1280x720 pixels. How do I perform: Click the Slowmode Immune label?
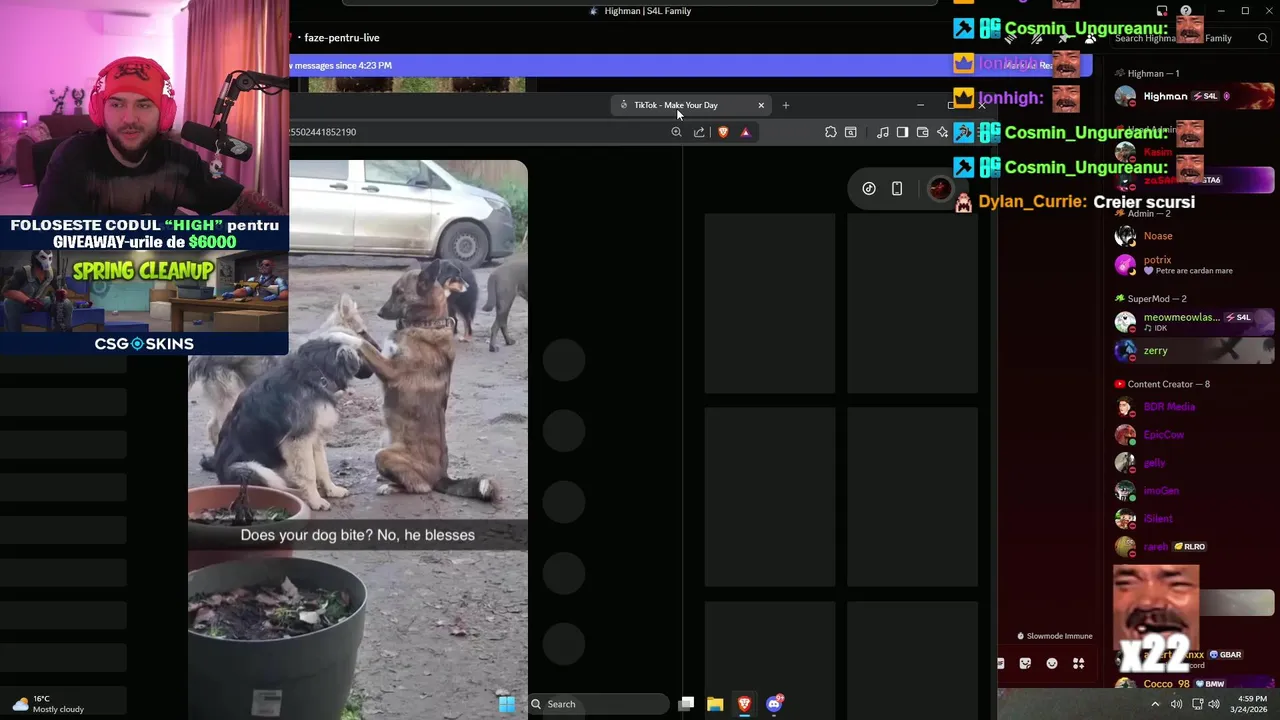pyautogui.click(x=1055, y=636)
